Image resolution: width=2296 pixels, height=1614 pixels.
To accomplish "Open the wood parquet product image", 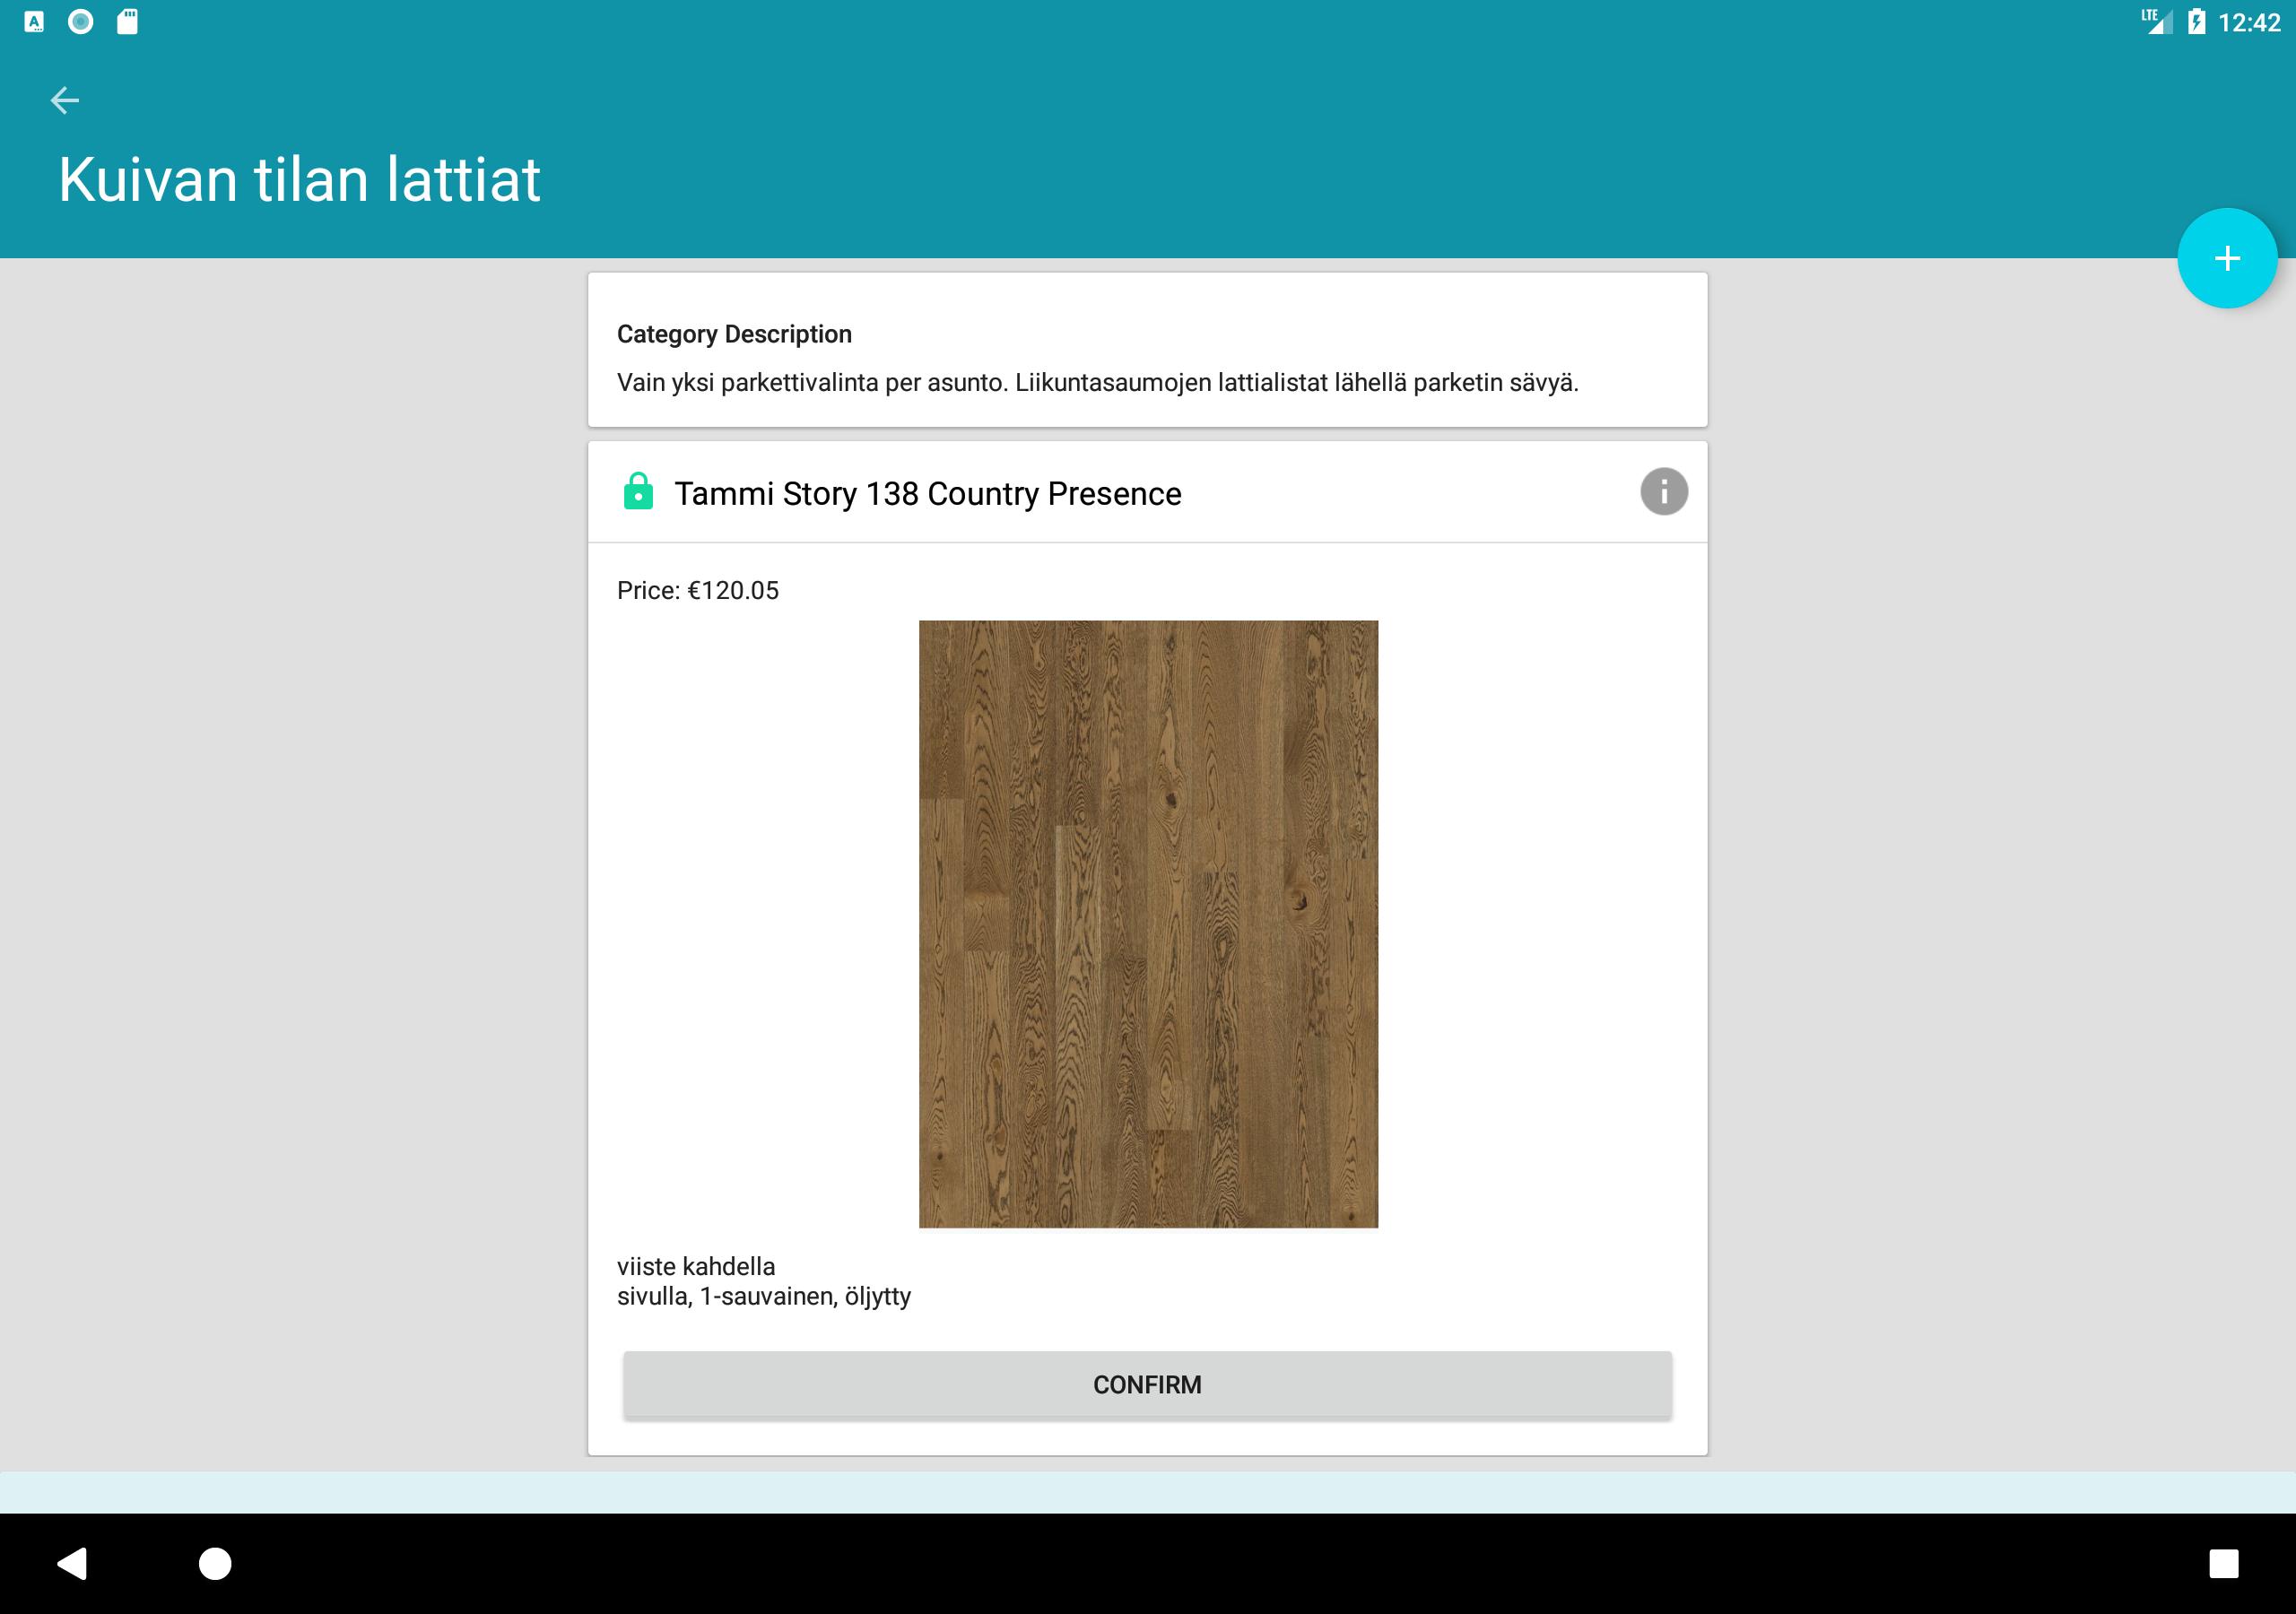I will [1148, 924].
